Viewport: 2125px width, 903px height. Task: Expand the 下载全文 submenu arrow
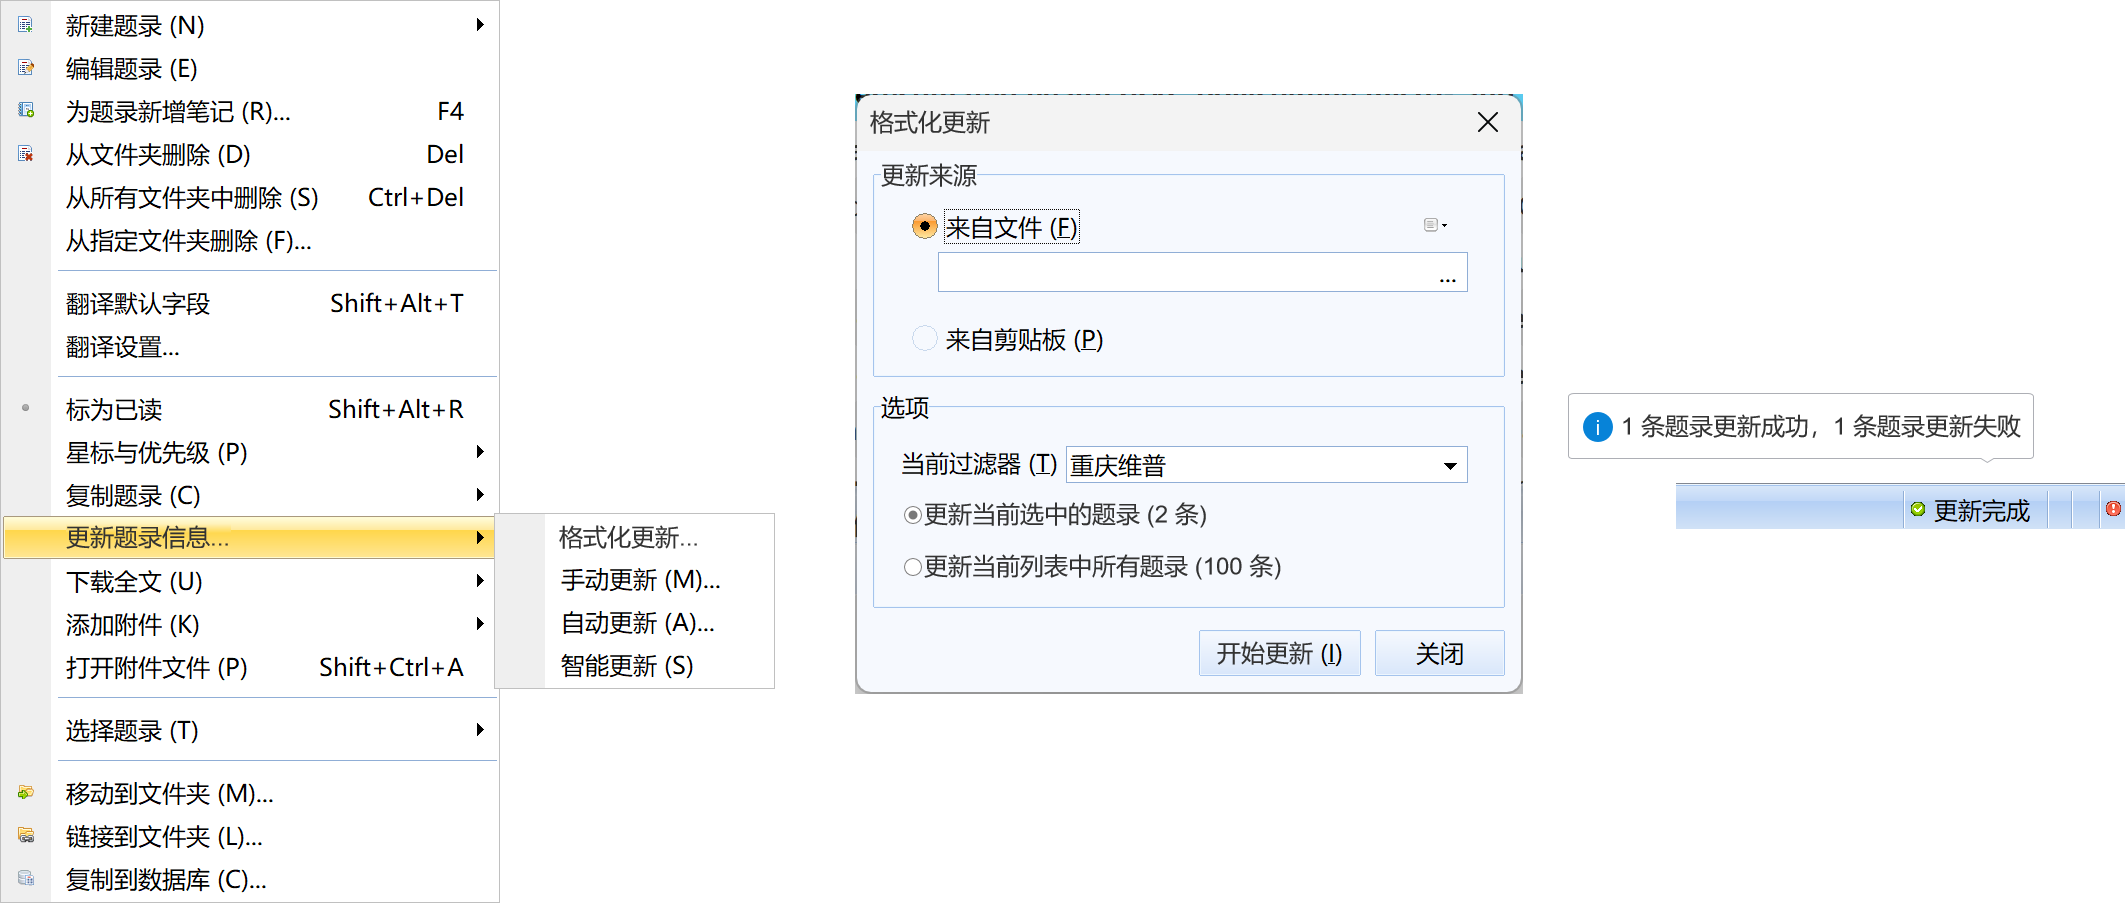tap(480, 581)
